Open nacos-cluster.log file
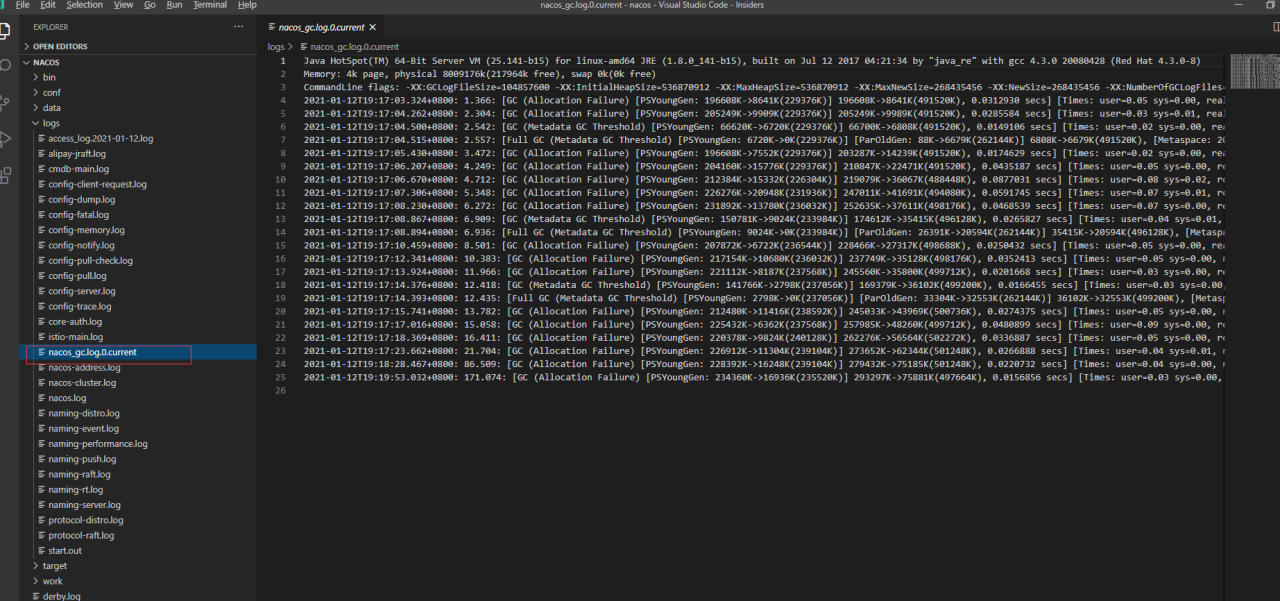The image size is (1280, 601). 82,383
